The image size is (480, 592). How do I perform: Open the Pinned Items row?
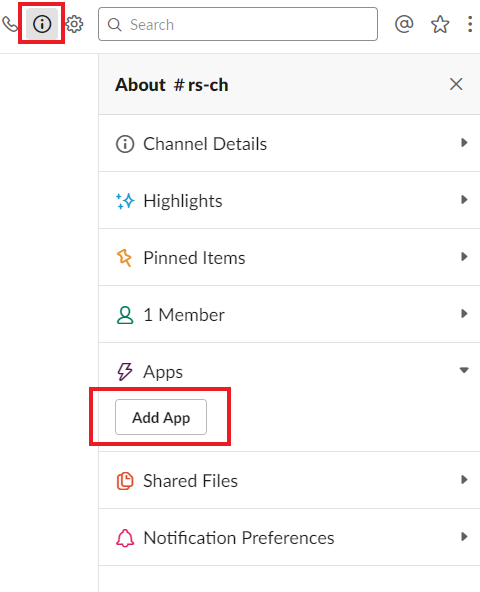pyautogui.click(x=289, y=257)
